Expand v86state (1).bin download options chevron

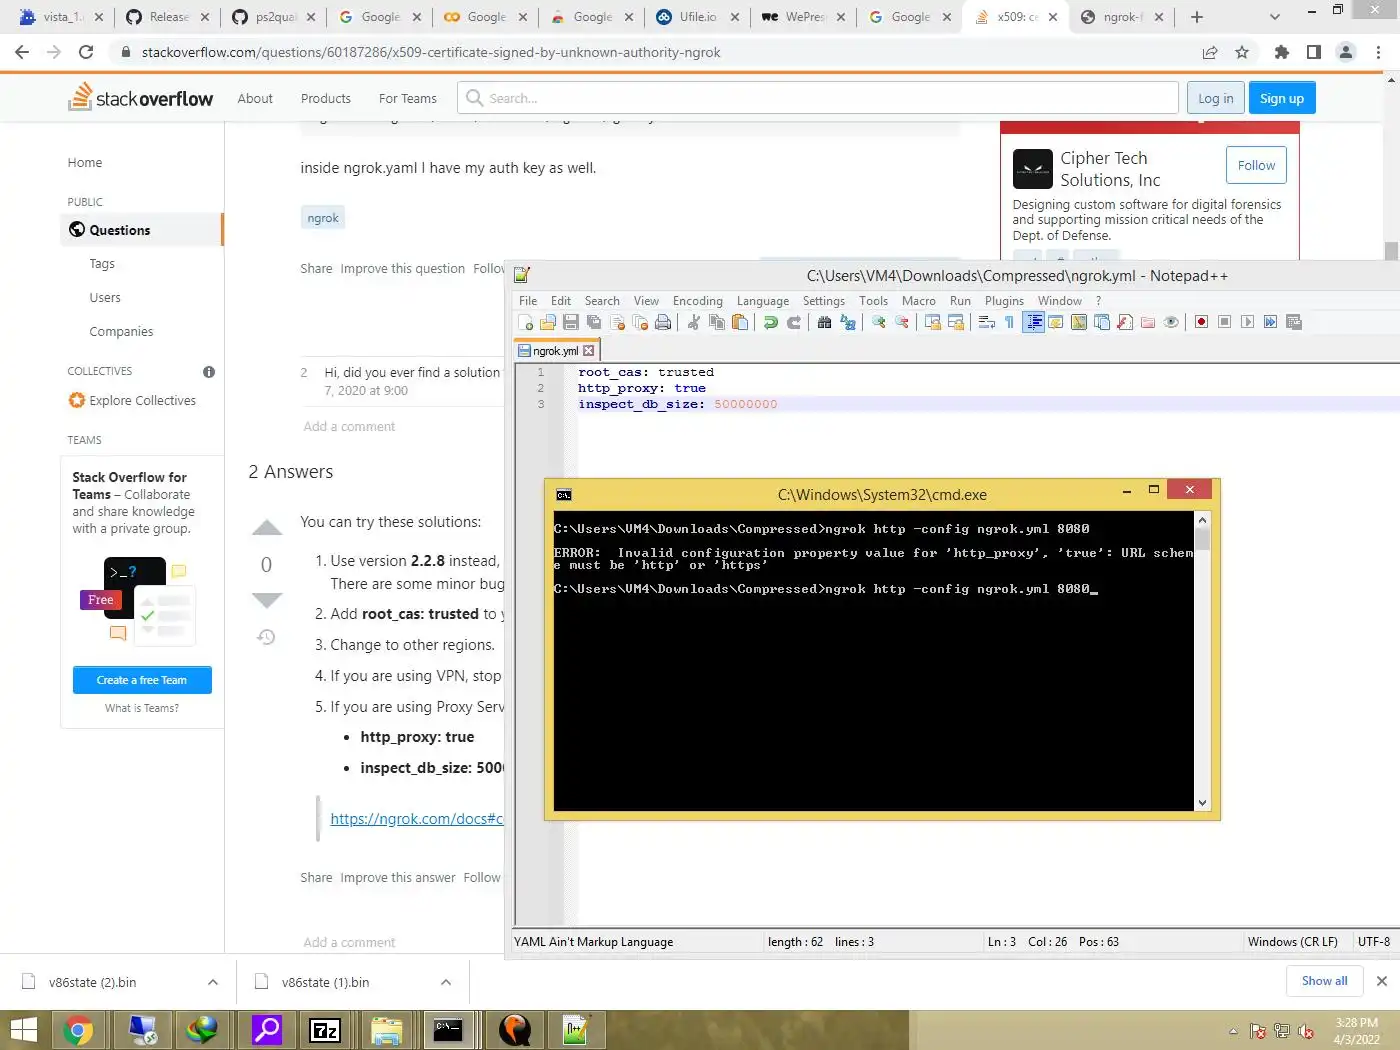pyautogui.click(x=446, y=982)
